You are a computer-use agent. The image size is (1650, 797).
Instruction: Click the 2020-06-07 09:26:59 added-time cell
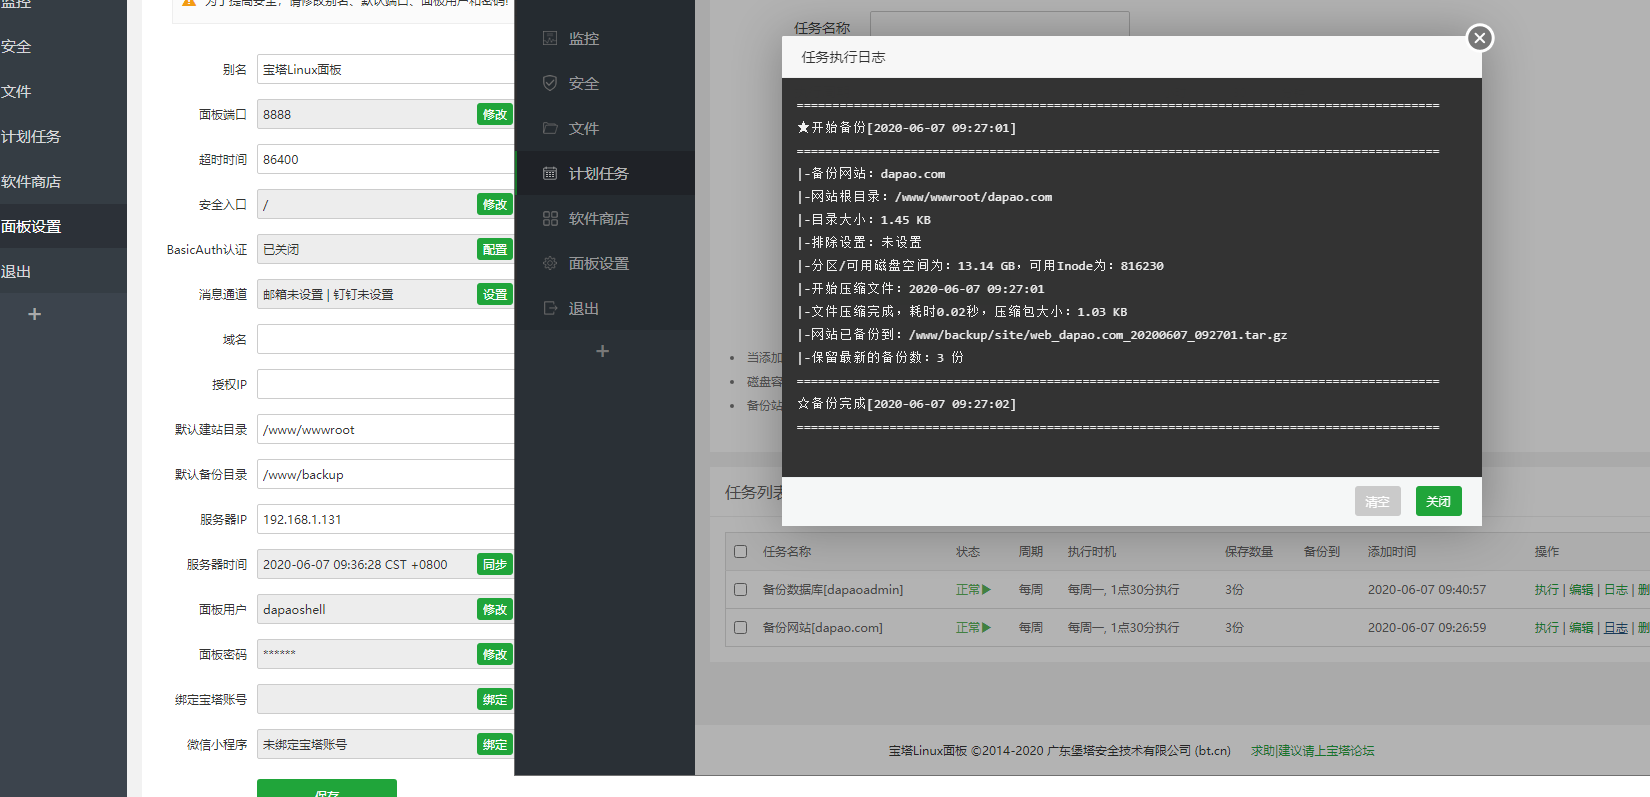[x=1427, y=627]
